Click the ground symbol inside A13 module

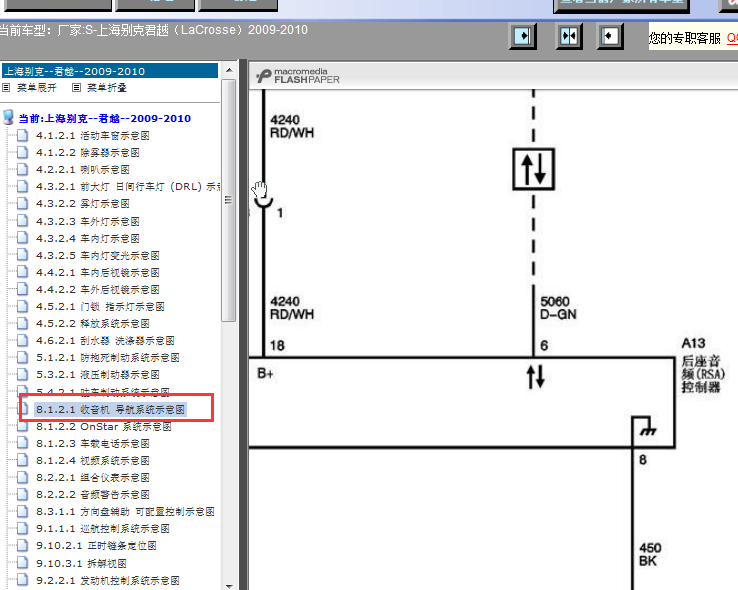pyautogui.click(x=648, y=431)
